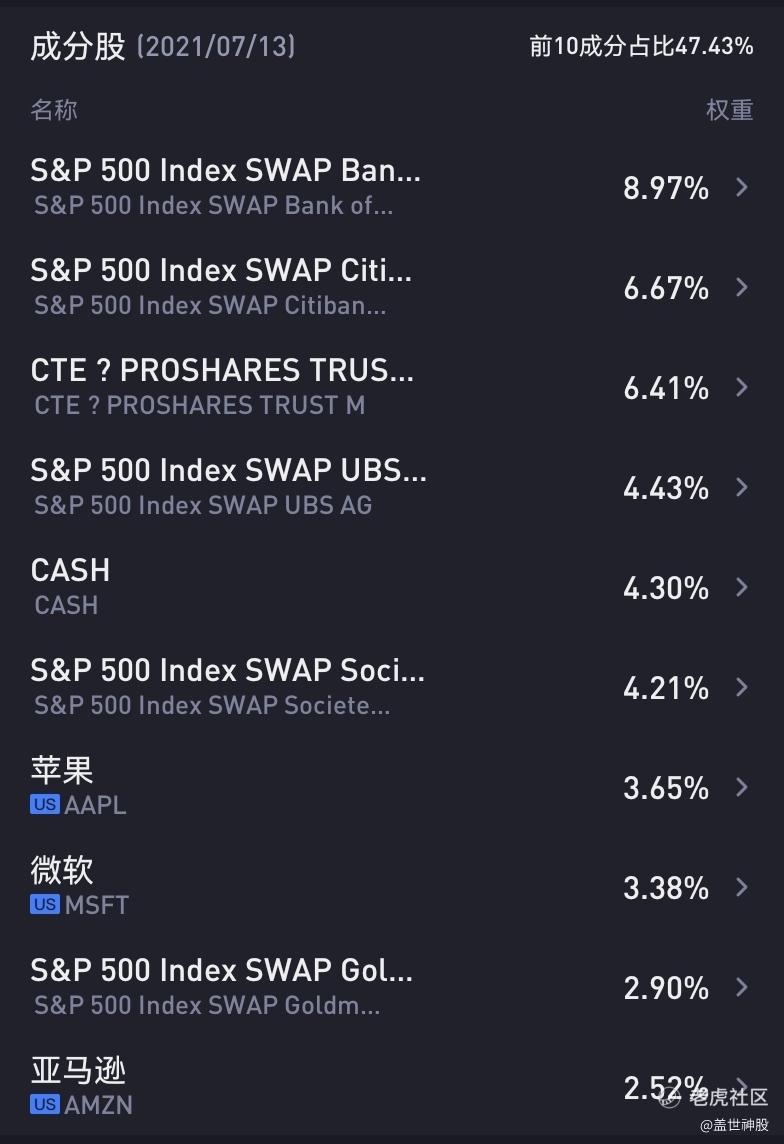
Task: Click the US market badge beside MSFT
Action: point(45,905)
